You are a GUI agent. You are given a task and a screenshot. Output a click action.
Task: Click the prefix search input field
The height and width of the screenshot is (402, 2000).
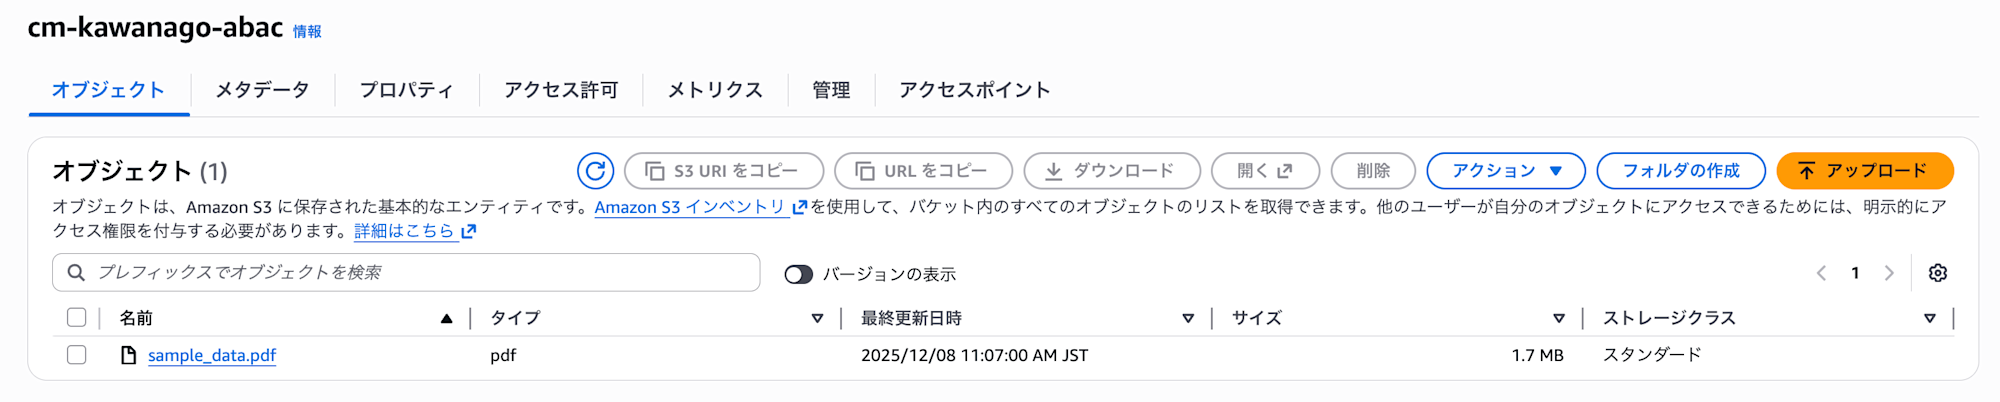(x=420, y=273)
